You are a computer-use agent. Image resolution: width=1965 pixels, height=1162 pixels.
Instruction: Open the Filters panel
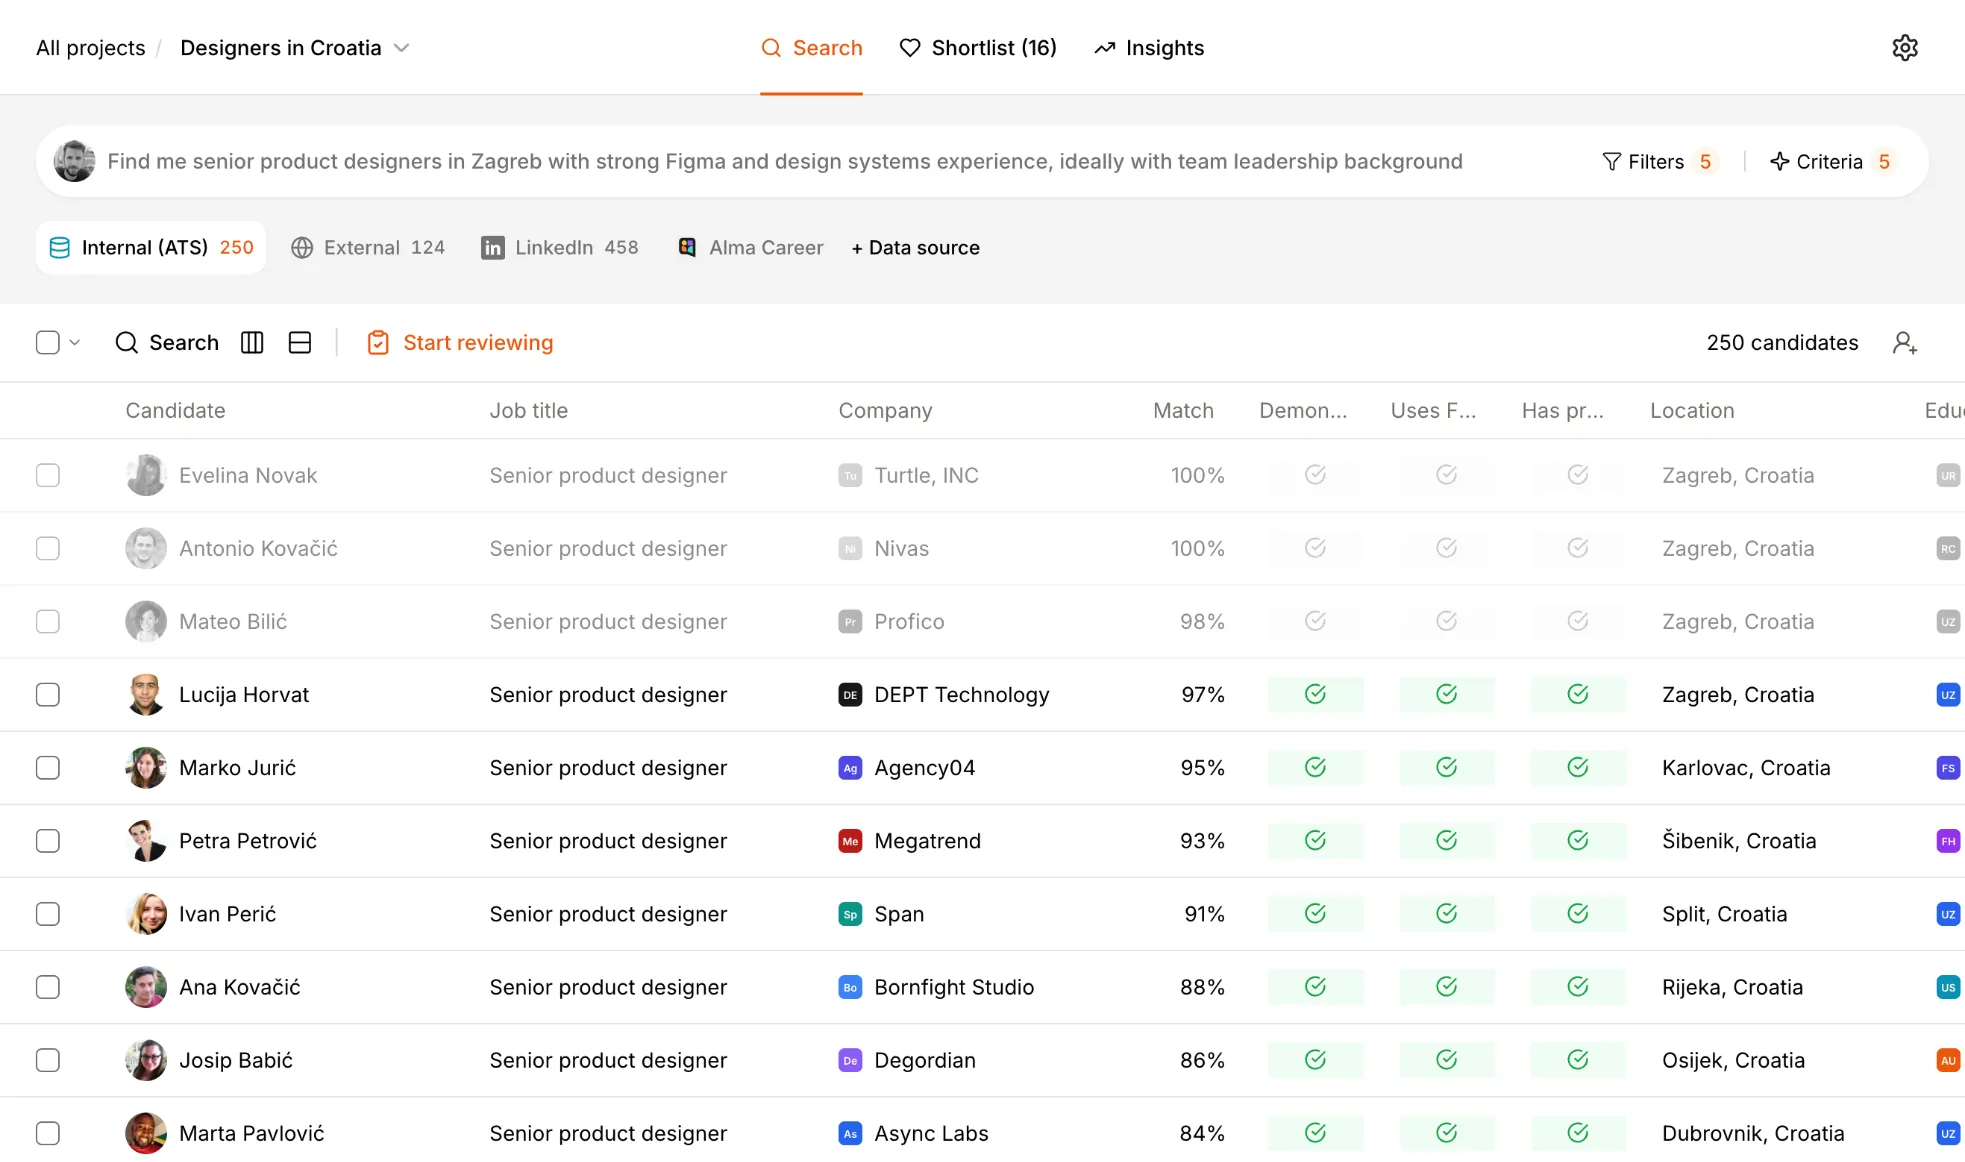1658,161
